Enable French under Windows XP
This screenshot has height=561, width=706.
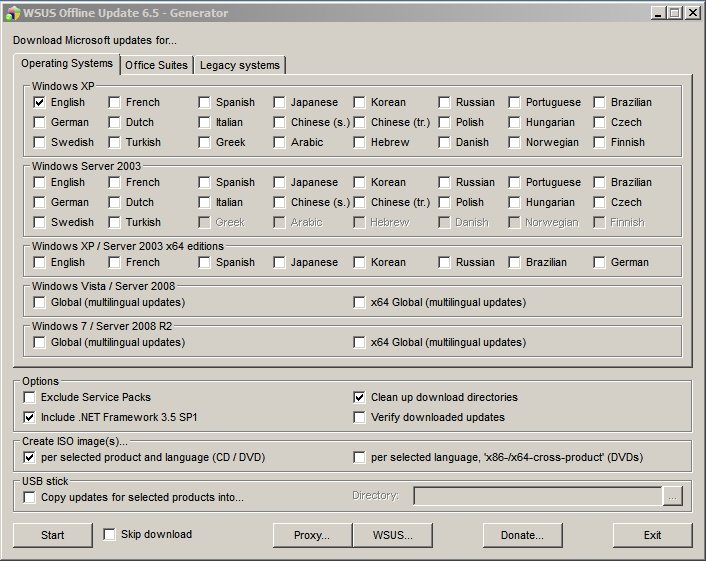point(114,102)
